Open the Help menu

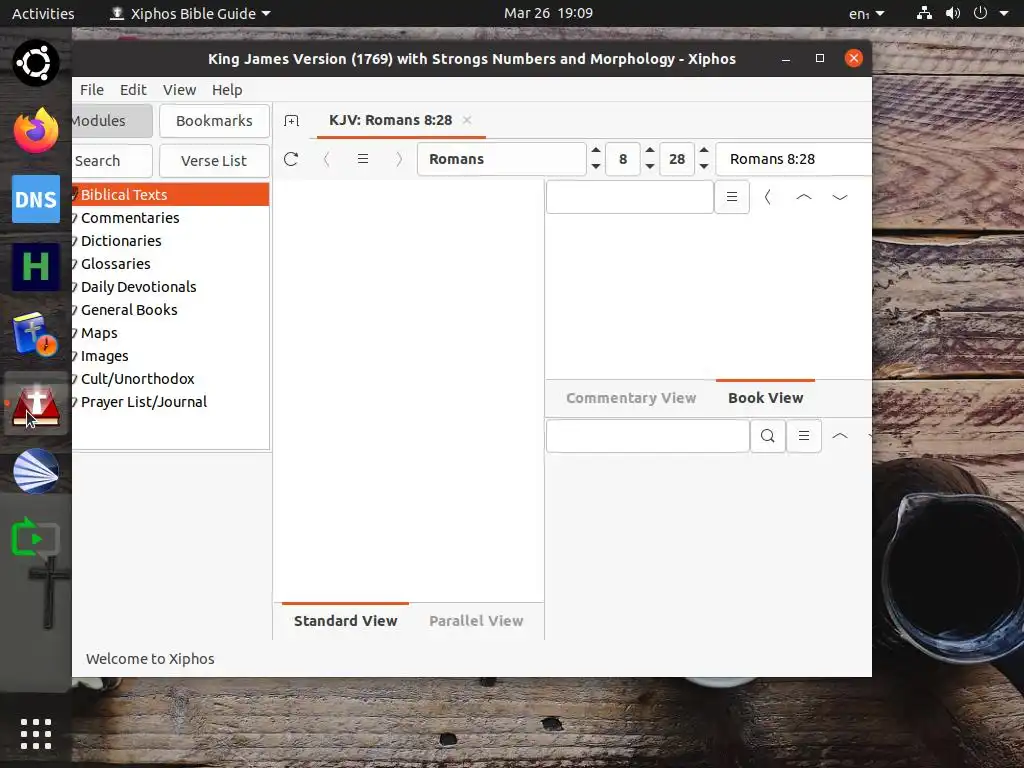tap(227, 89)
